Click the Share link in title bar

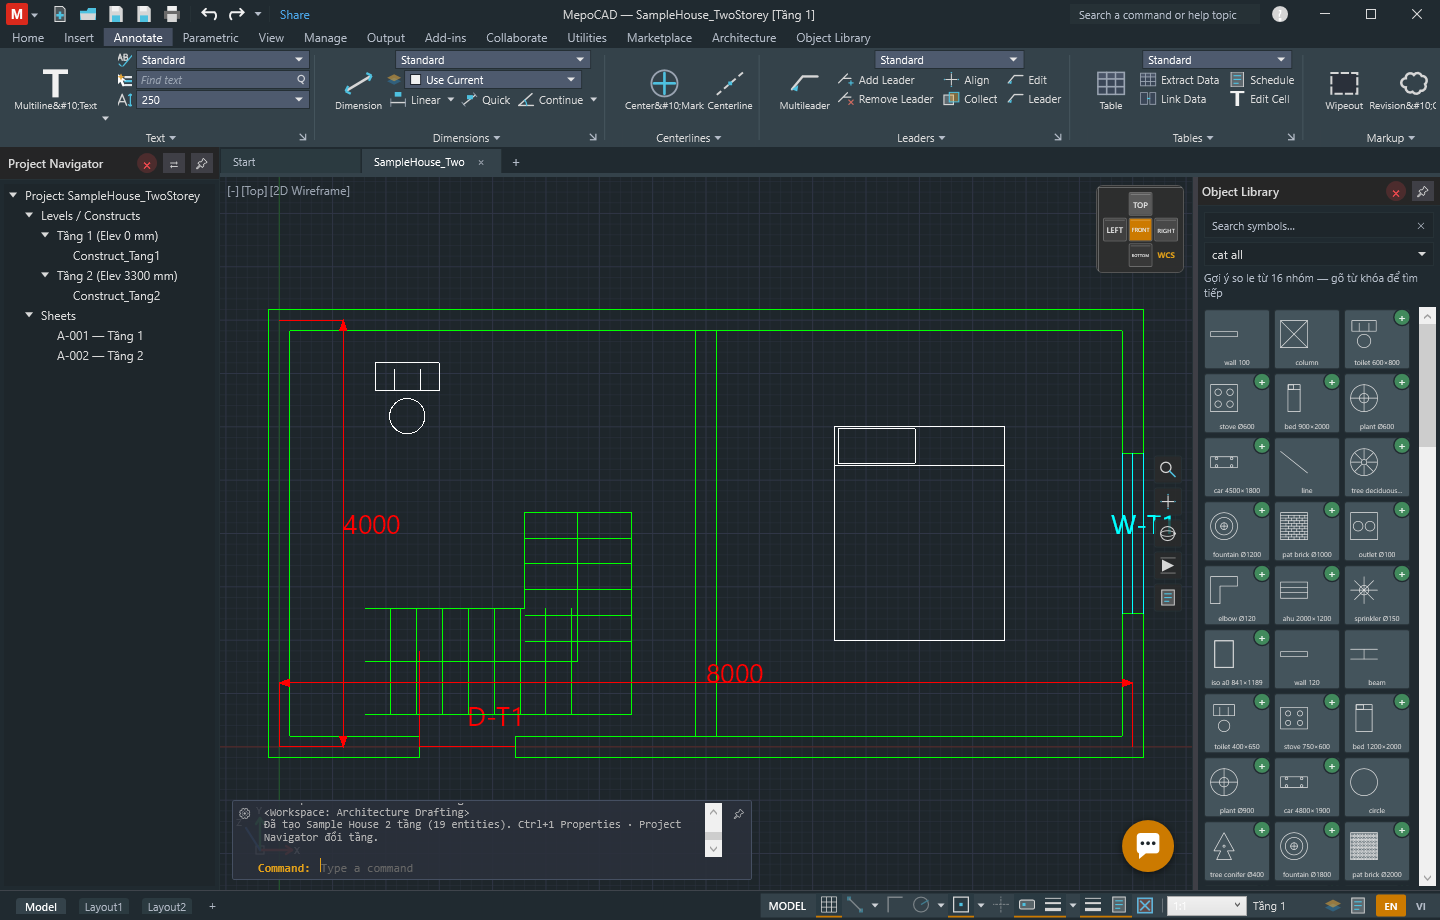click(x=294, y=15)
